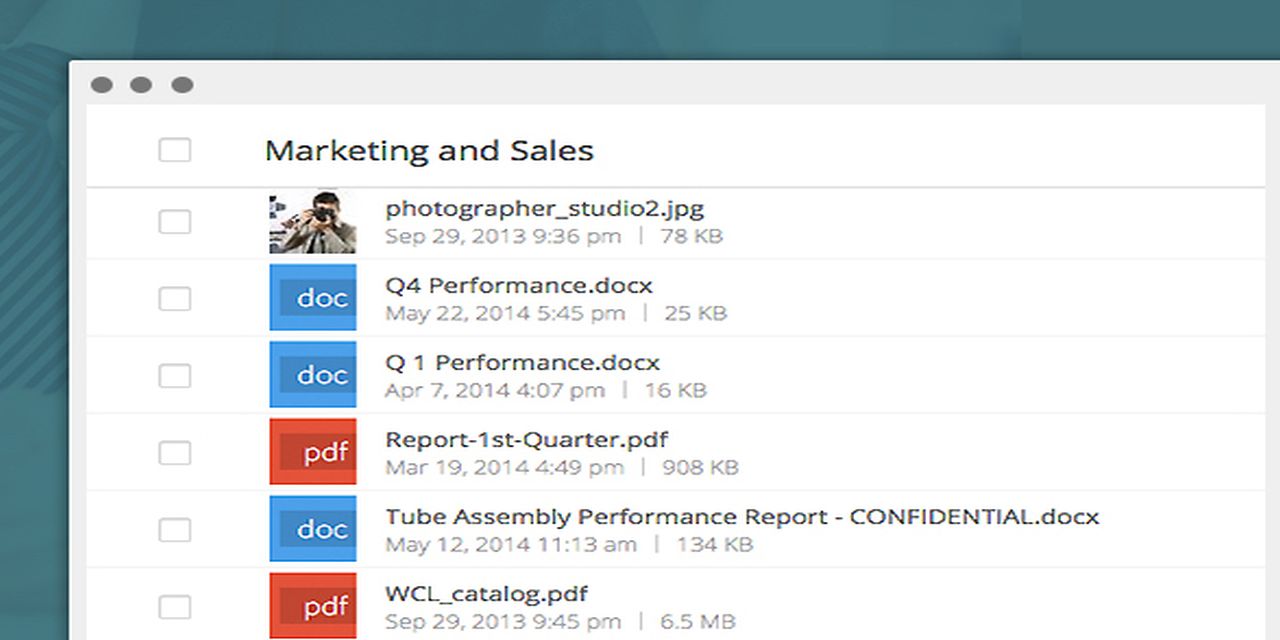Open the photographer_studio2.jpg image thumbnail

[312, 222]
